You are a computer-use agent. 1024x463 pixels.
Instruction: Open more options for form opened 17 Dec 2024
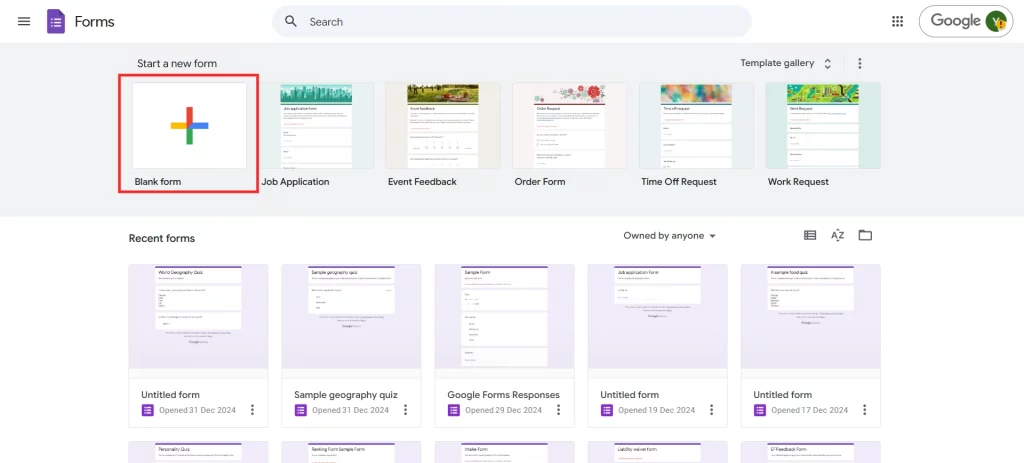(865, 410)
